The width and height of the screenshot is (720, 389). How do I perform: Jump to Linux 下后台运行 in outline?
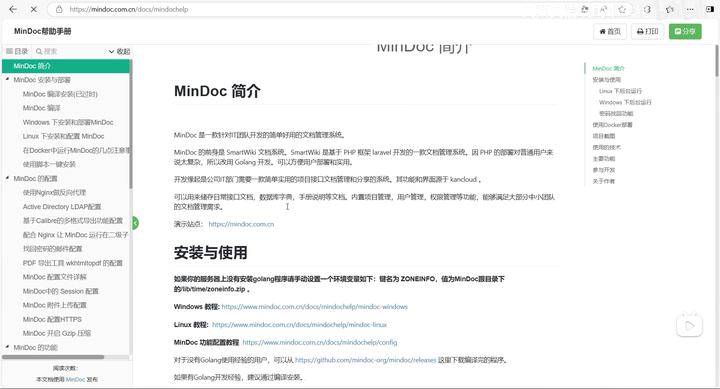620,91
